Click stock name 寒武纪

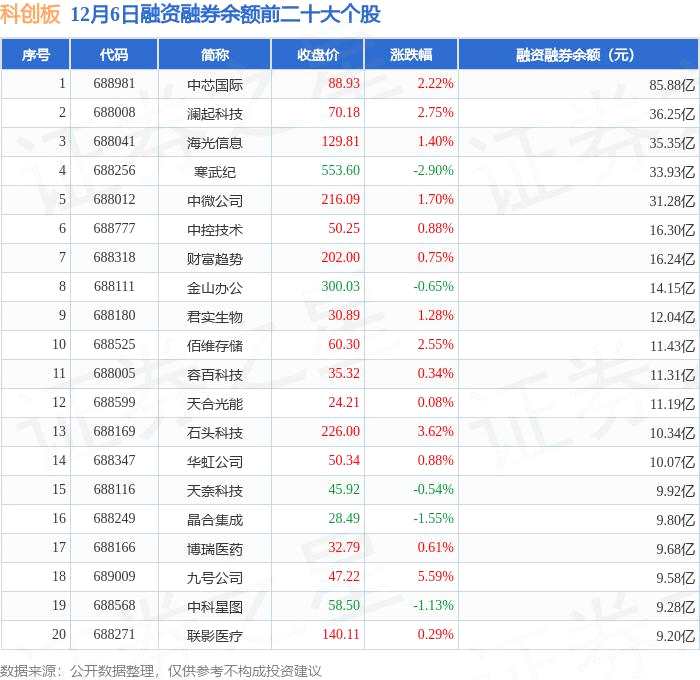215,172
